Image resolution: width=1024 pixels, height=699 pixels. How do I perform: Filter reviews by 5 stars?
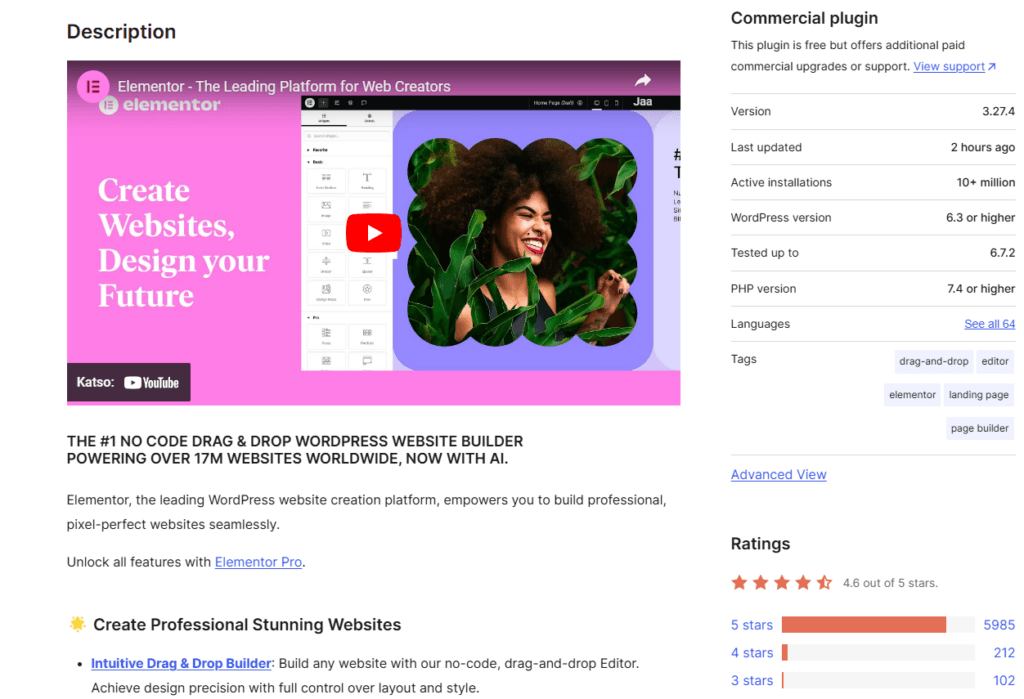(x=752, y=625)
